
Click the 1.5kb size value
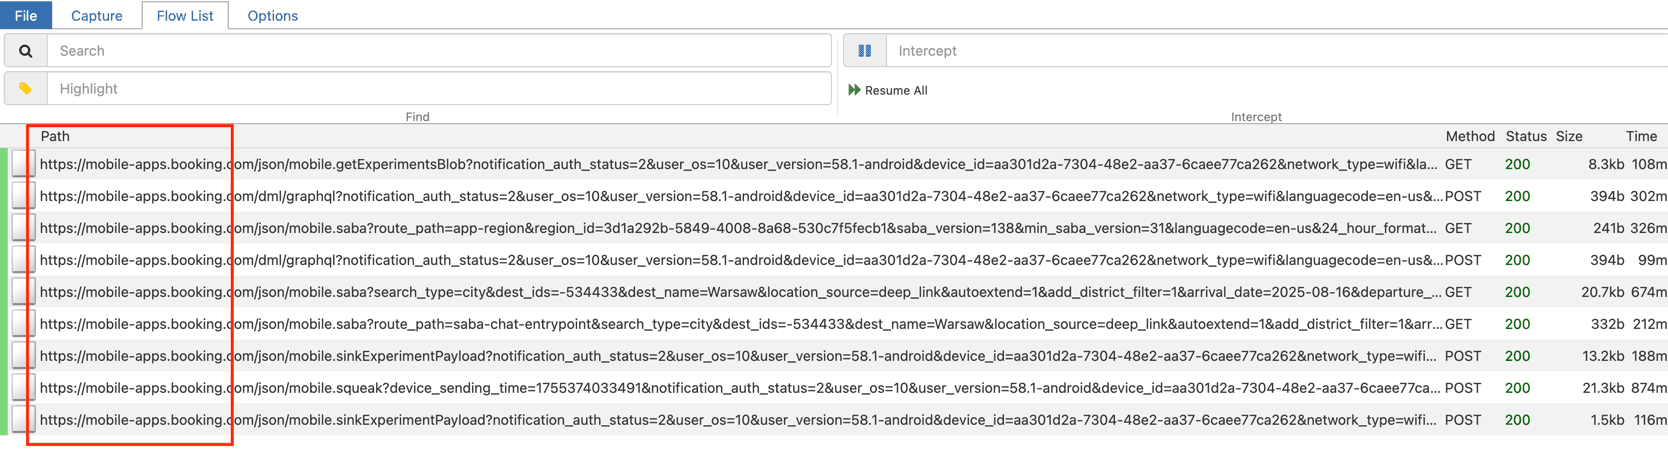click(x=1606, y=420)
